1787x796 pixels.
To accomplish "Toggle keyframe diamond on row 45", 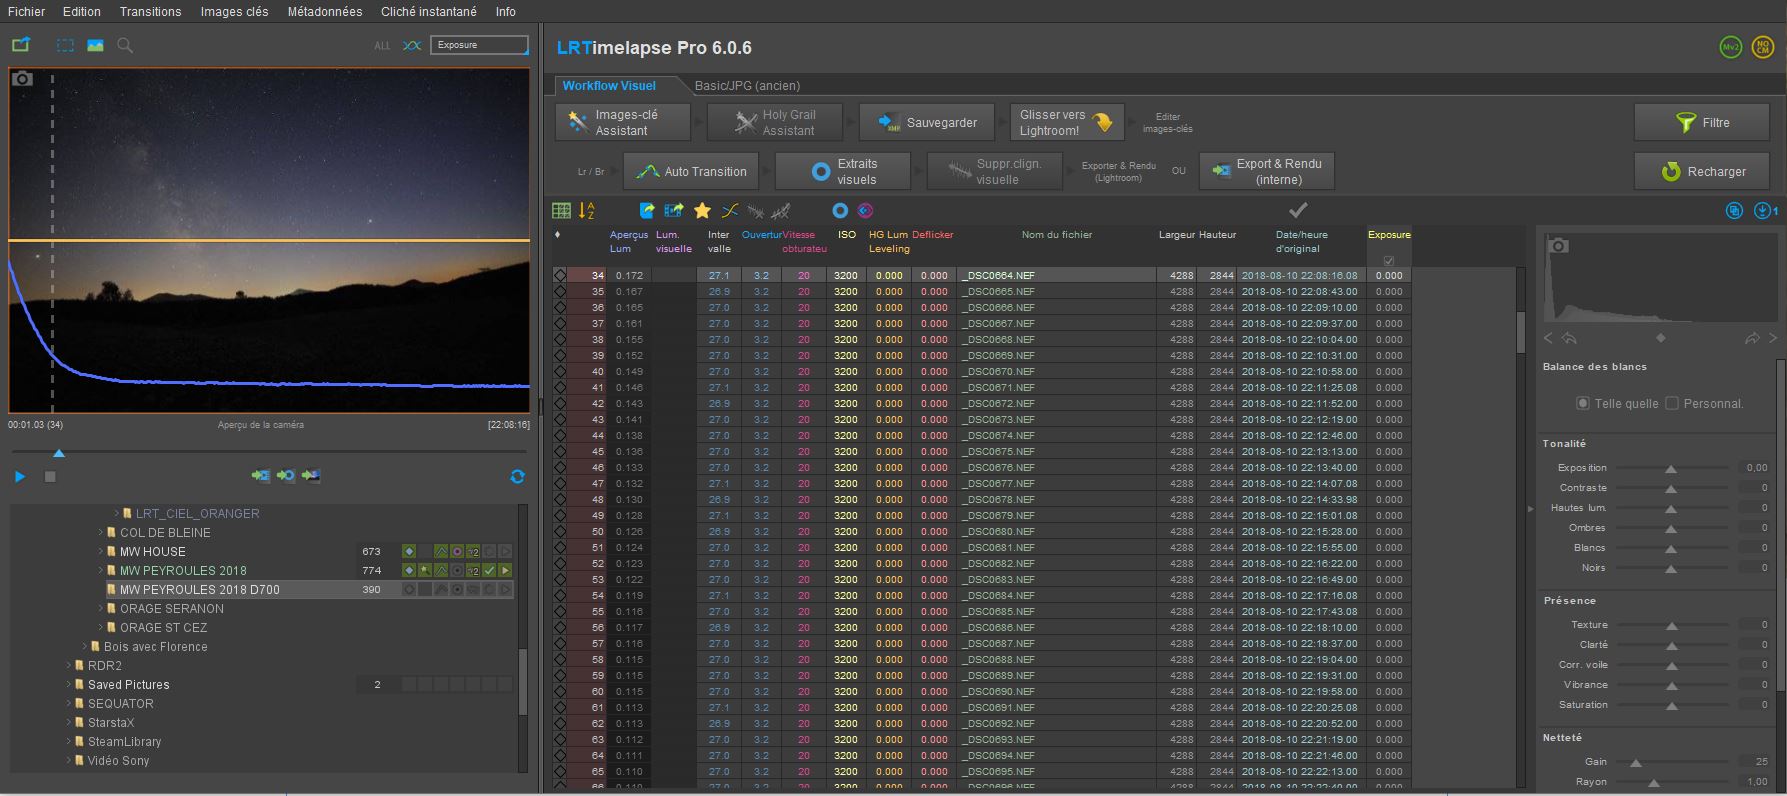I will tap(560, 451).
